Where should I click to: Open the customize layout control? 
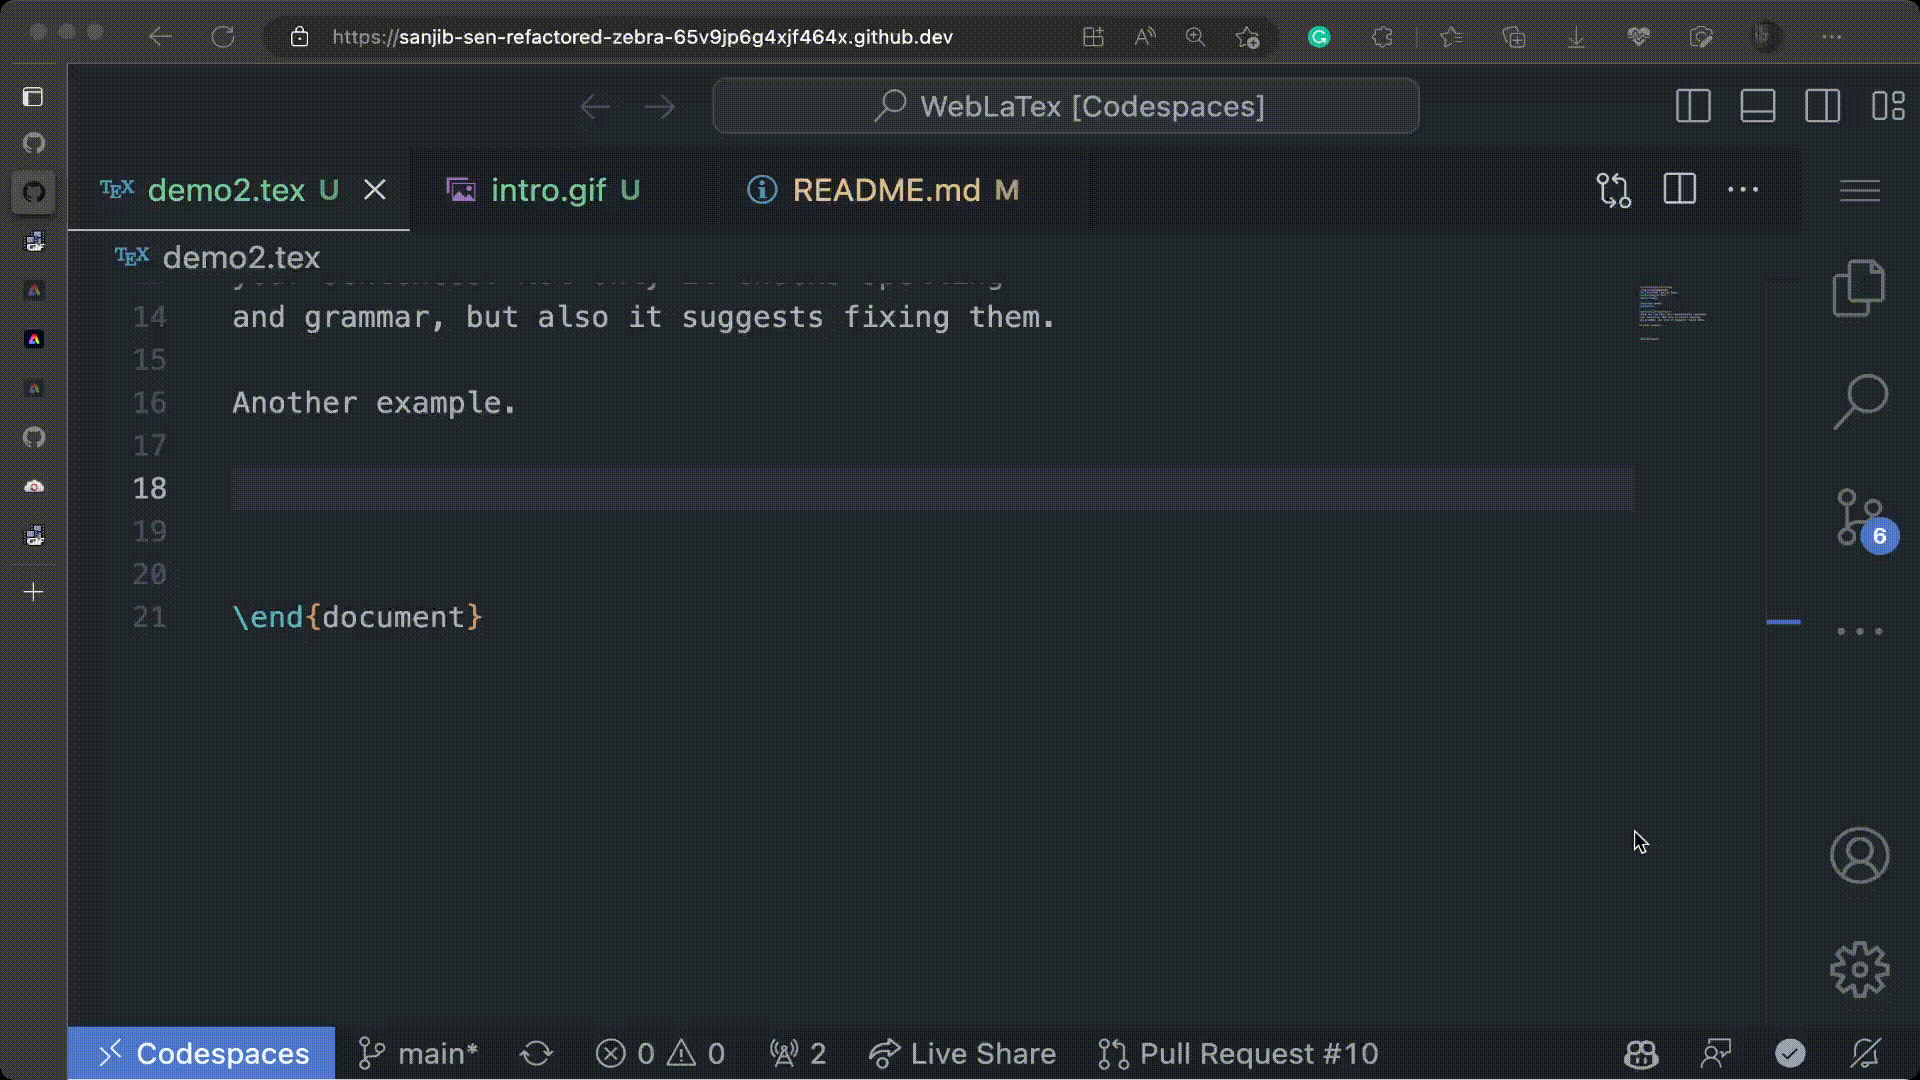[x=1890, y=105]
